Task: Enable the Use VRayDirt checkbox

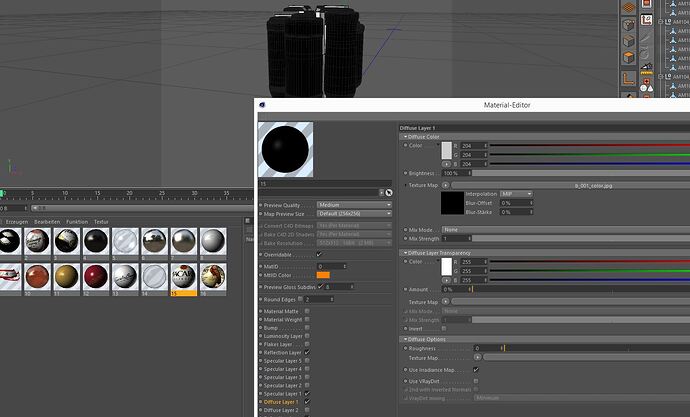Action: (x=476, y=381)
